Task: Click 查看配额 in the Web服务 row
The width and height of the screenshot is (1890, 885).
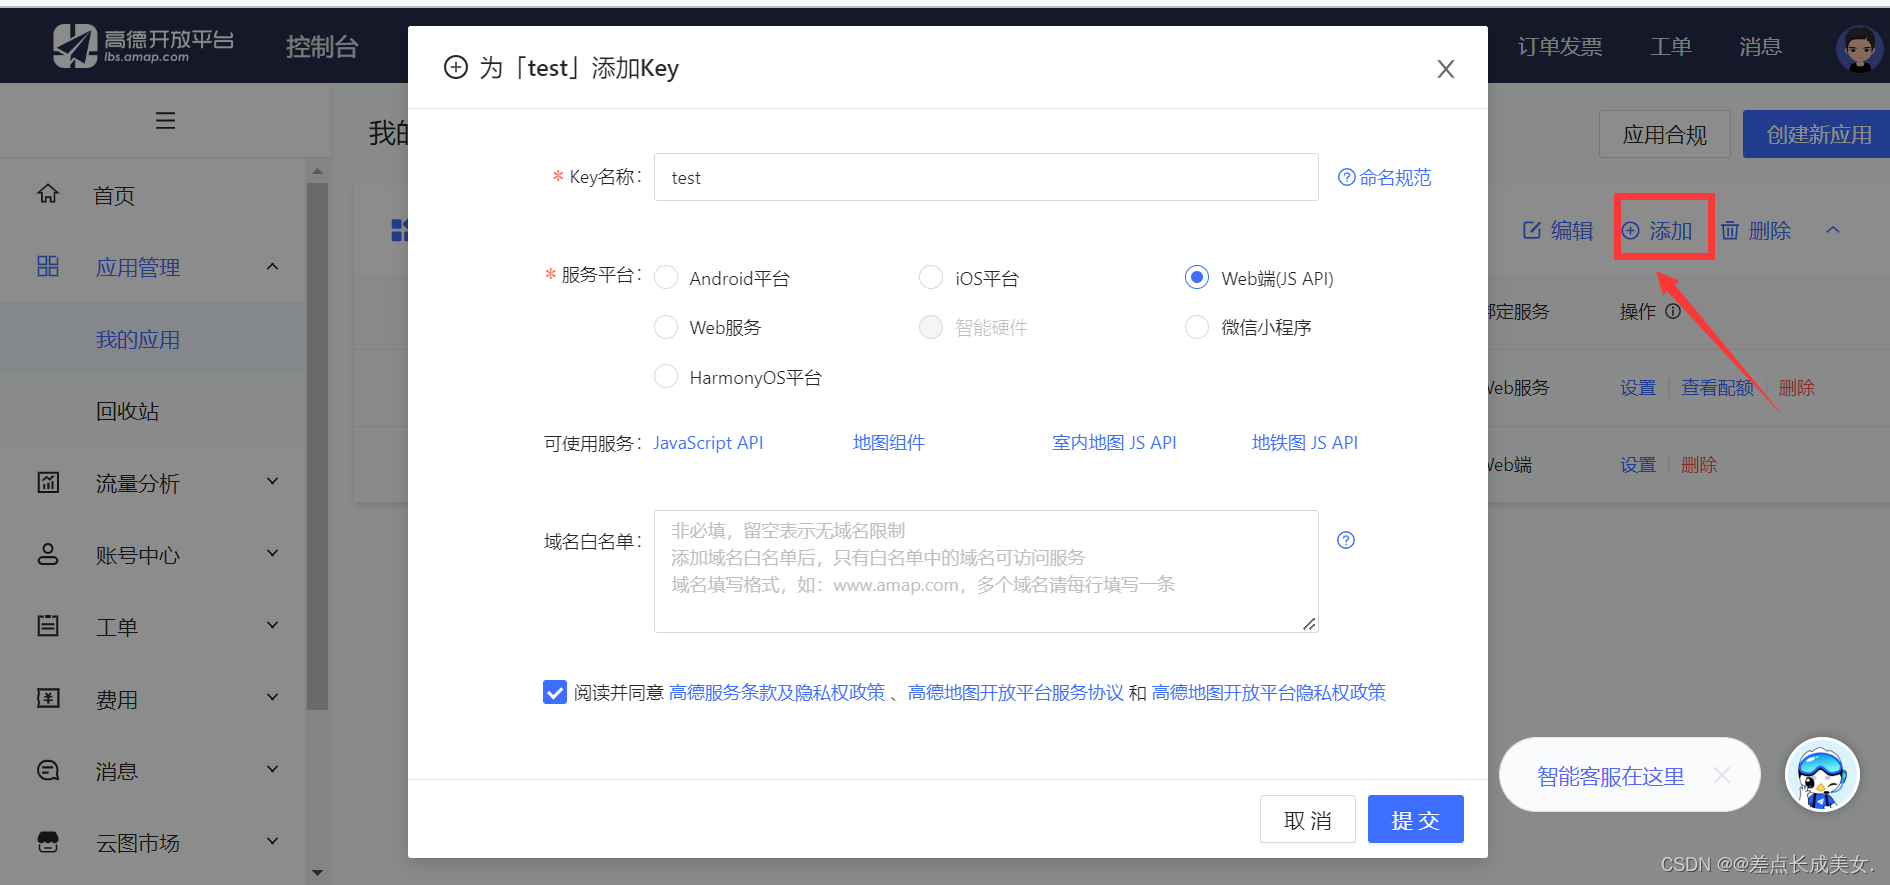Action: [1717, 387]
